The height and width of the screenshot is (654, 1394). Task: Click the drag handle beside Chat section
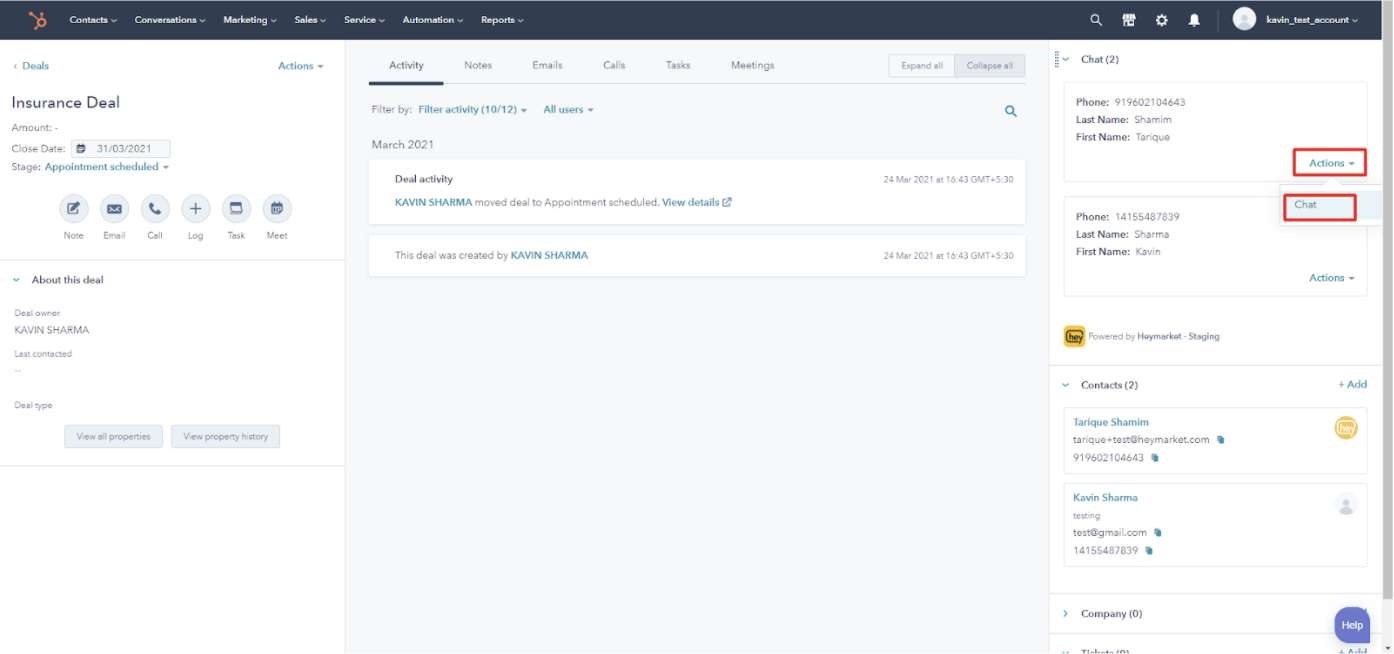(x=1056, y=60)
